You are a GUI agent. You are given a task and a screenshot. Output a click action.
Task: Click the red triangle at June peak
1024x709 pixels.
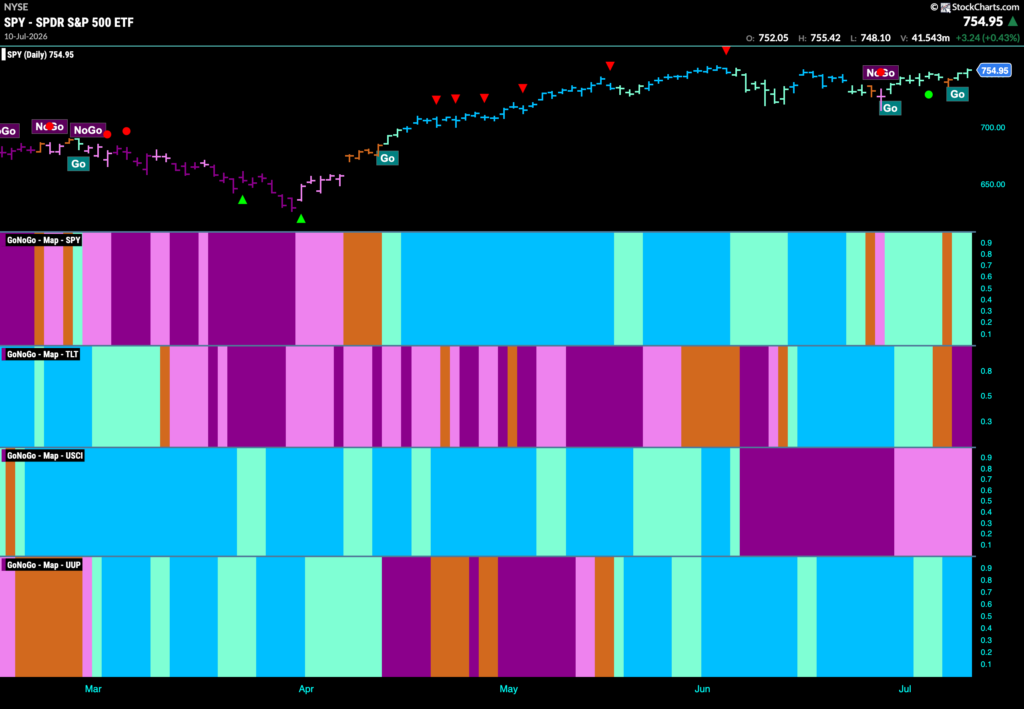pyautogui.click(x=726, y=50)
